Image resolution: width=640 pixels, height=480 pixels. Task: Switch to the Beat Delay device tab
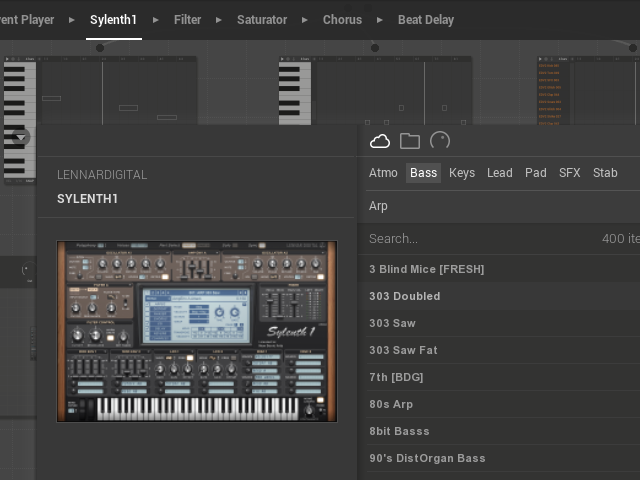(426, 20)
